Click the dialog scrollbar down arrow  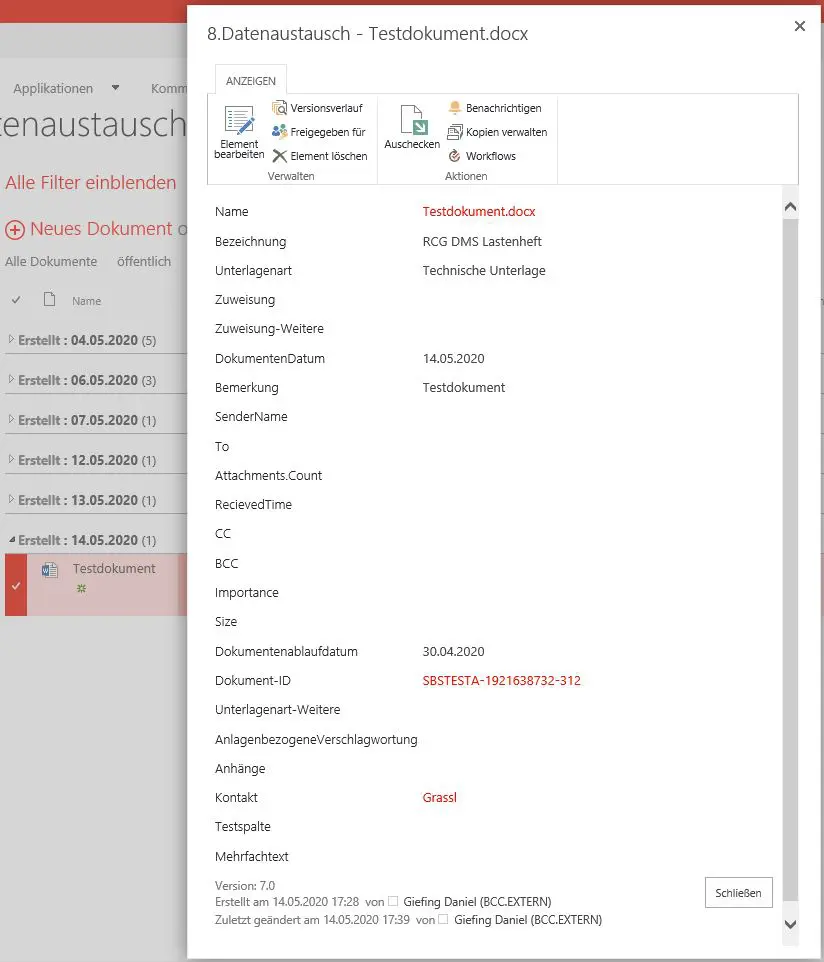click(791, 925)
